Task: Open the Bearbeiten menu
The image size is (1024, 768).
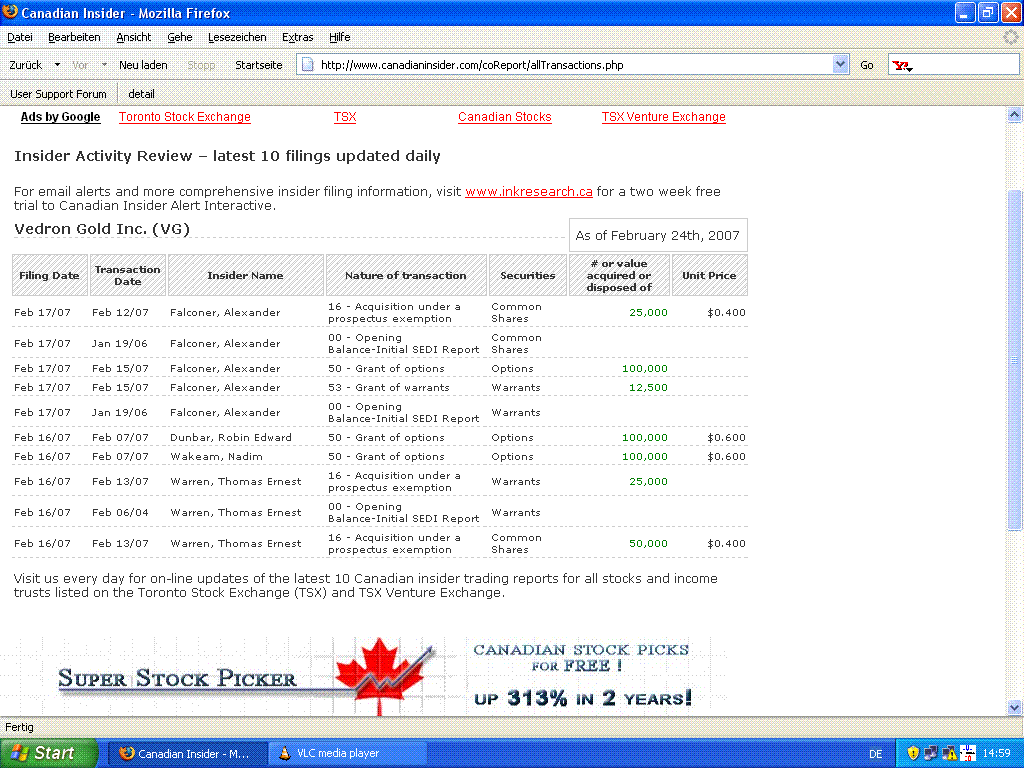Action: pyautogui.click(x=74, y=37)
